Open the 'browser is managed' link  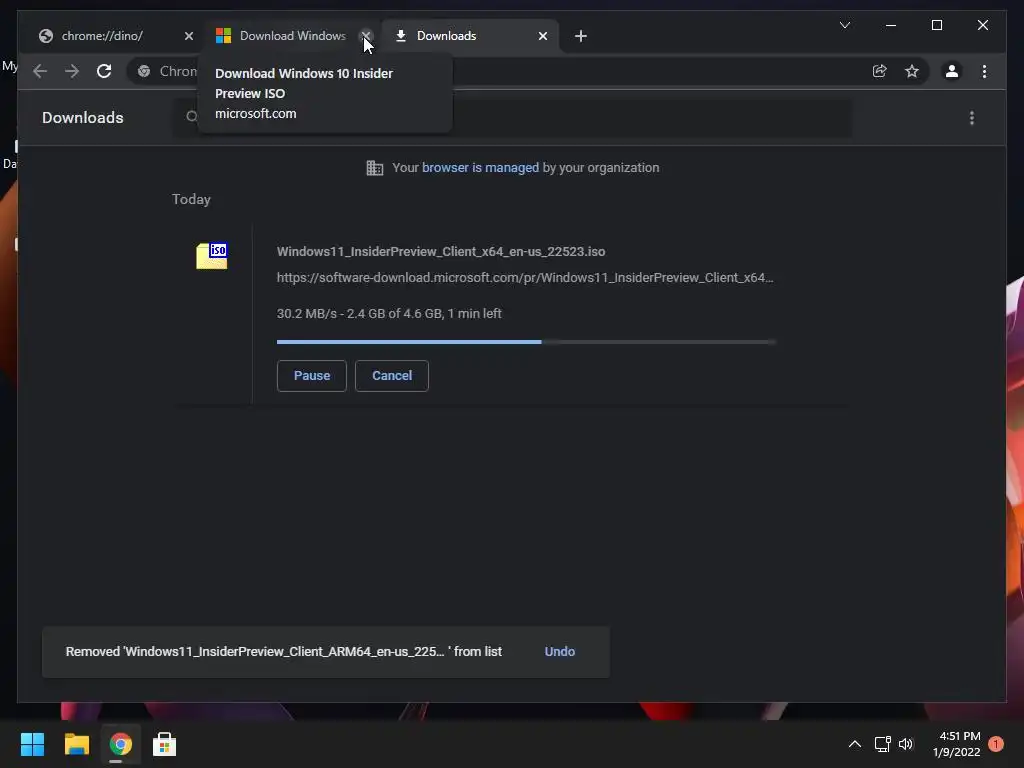[x=480, y=168]
